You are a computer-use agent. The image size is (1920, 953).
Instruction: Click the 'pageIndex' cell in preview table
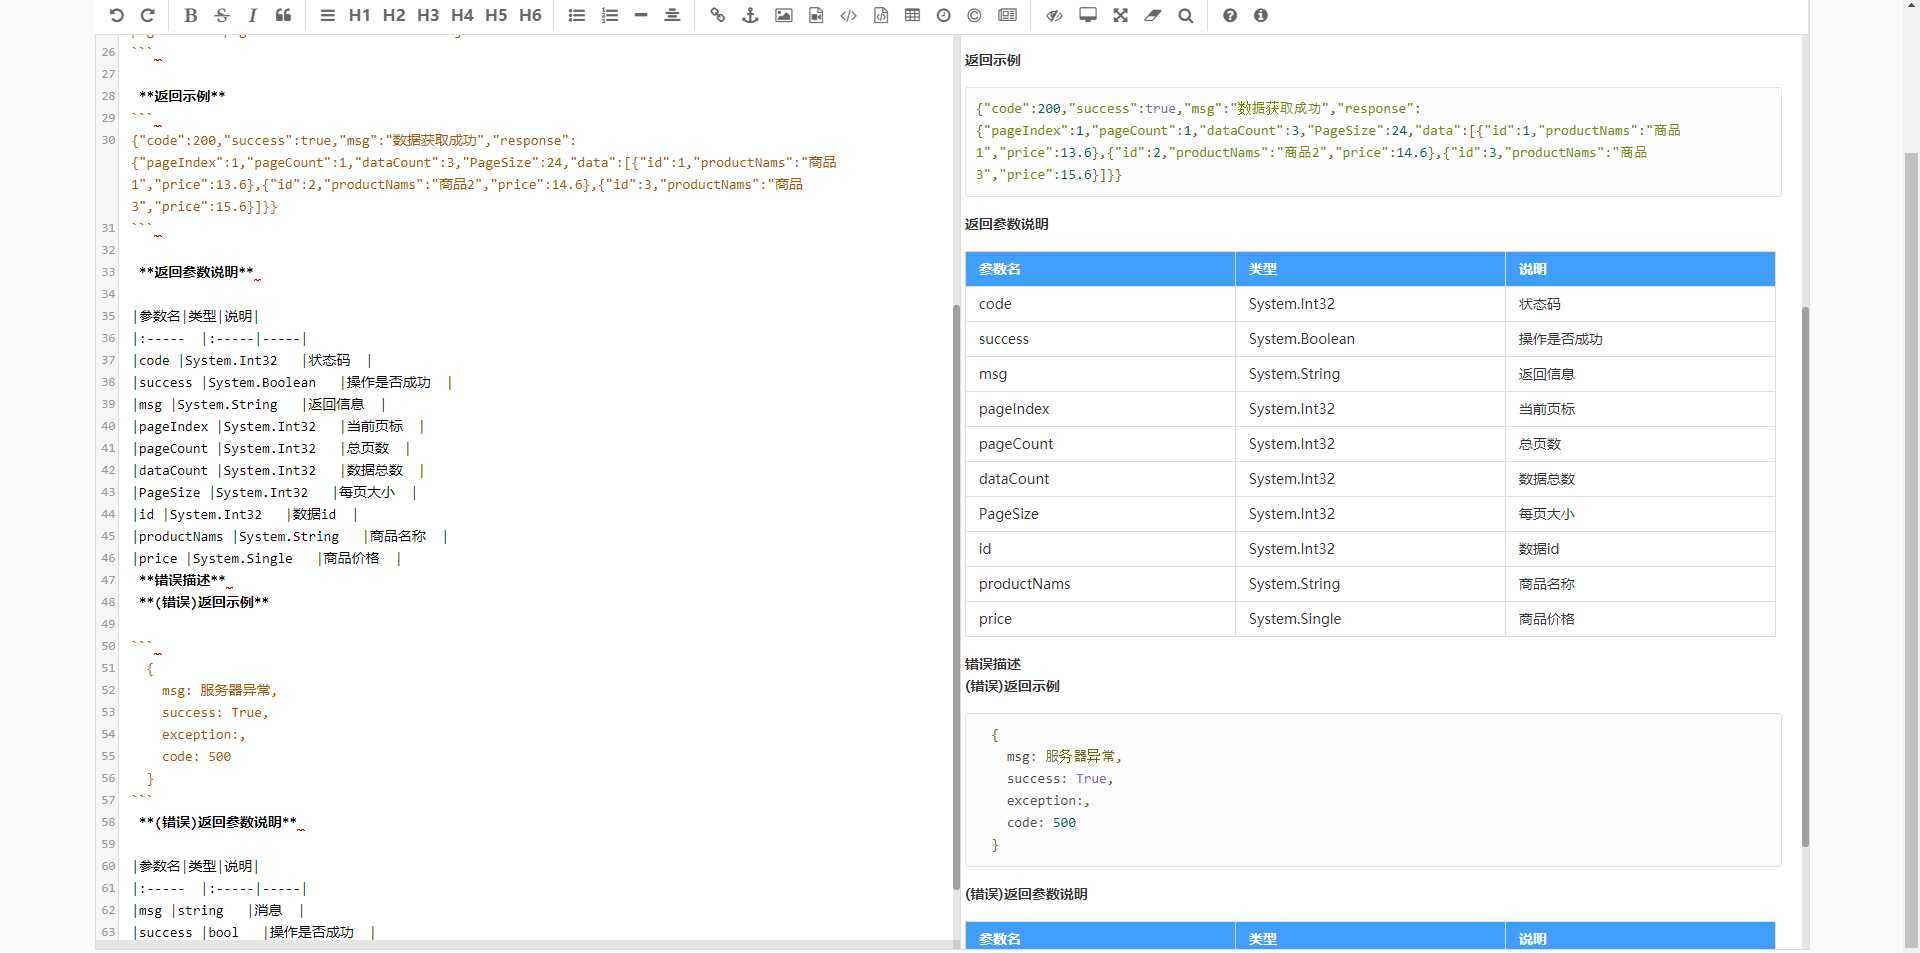point(1100,409)
